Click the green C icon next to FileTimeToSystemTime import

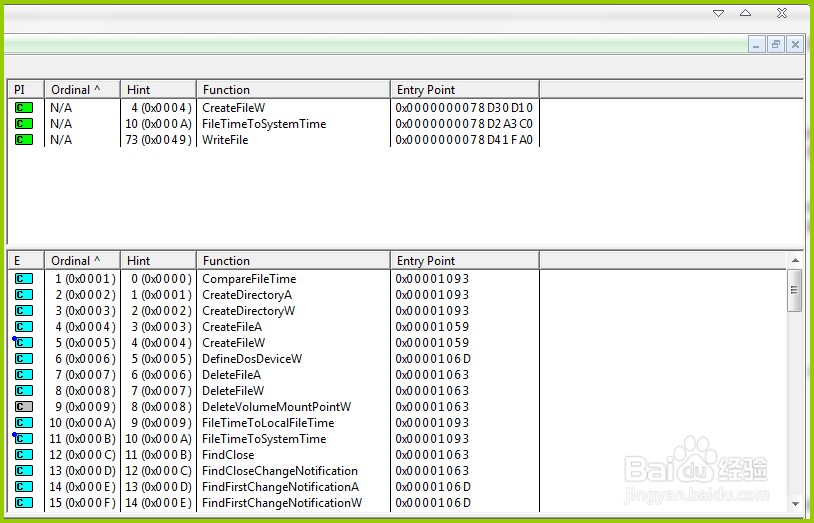coord(24,124)
